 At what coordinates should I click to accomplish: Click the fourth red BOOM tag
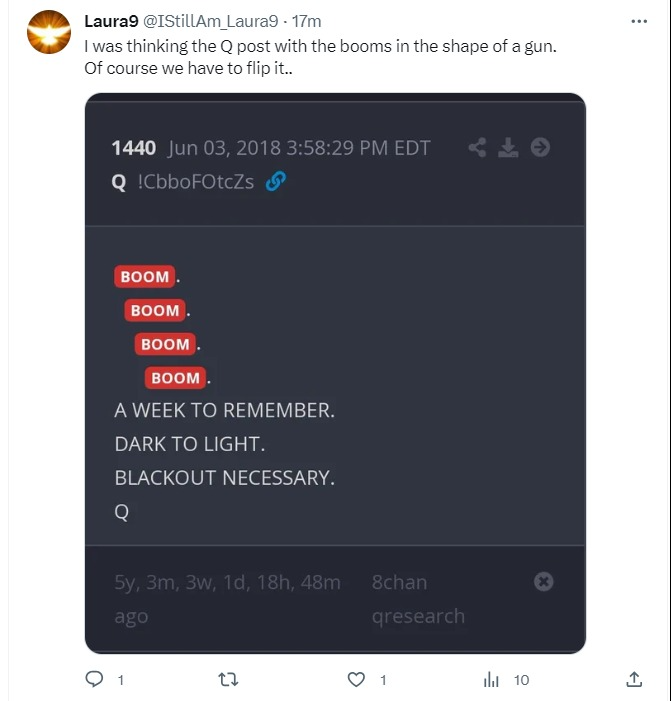point(175,378)
